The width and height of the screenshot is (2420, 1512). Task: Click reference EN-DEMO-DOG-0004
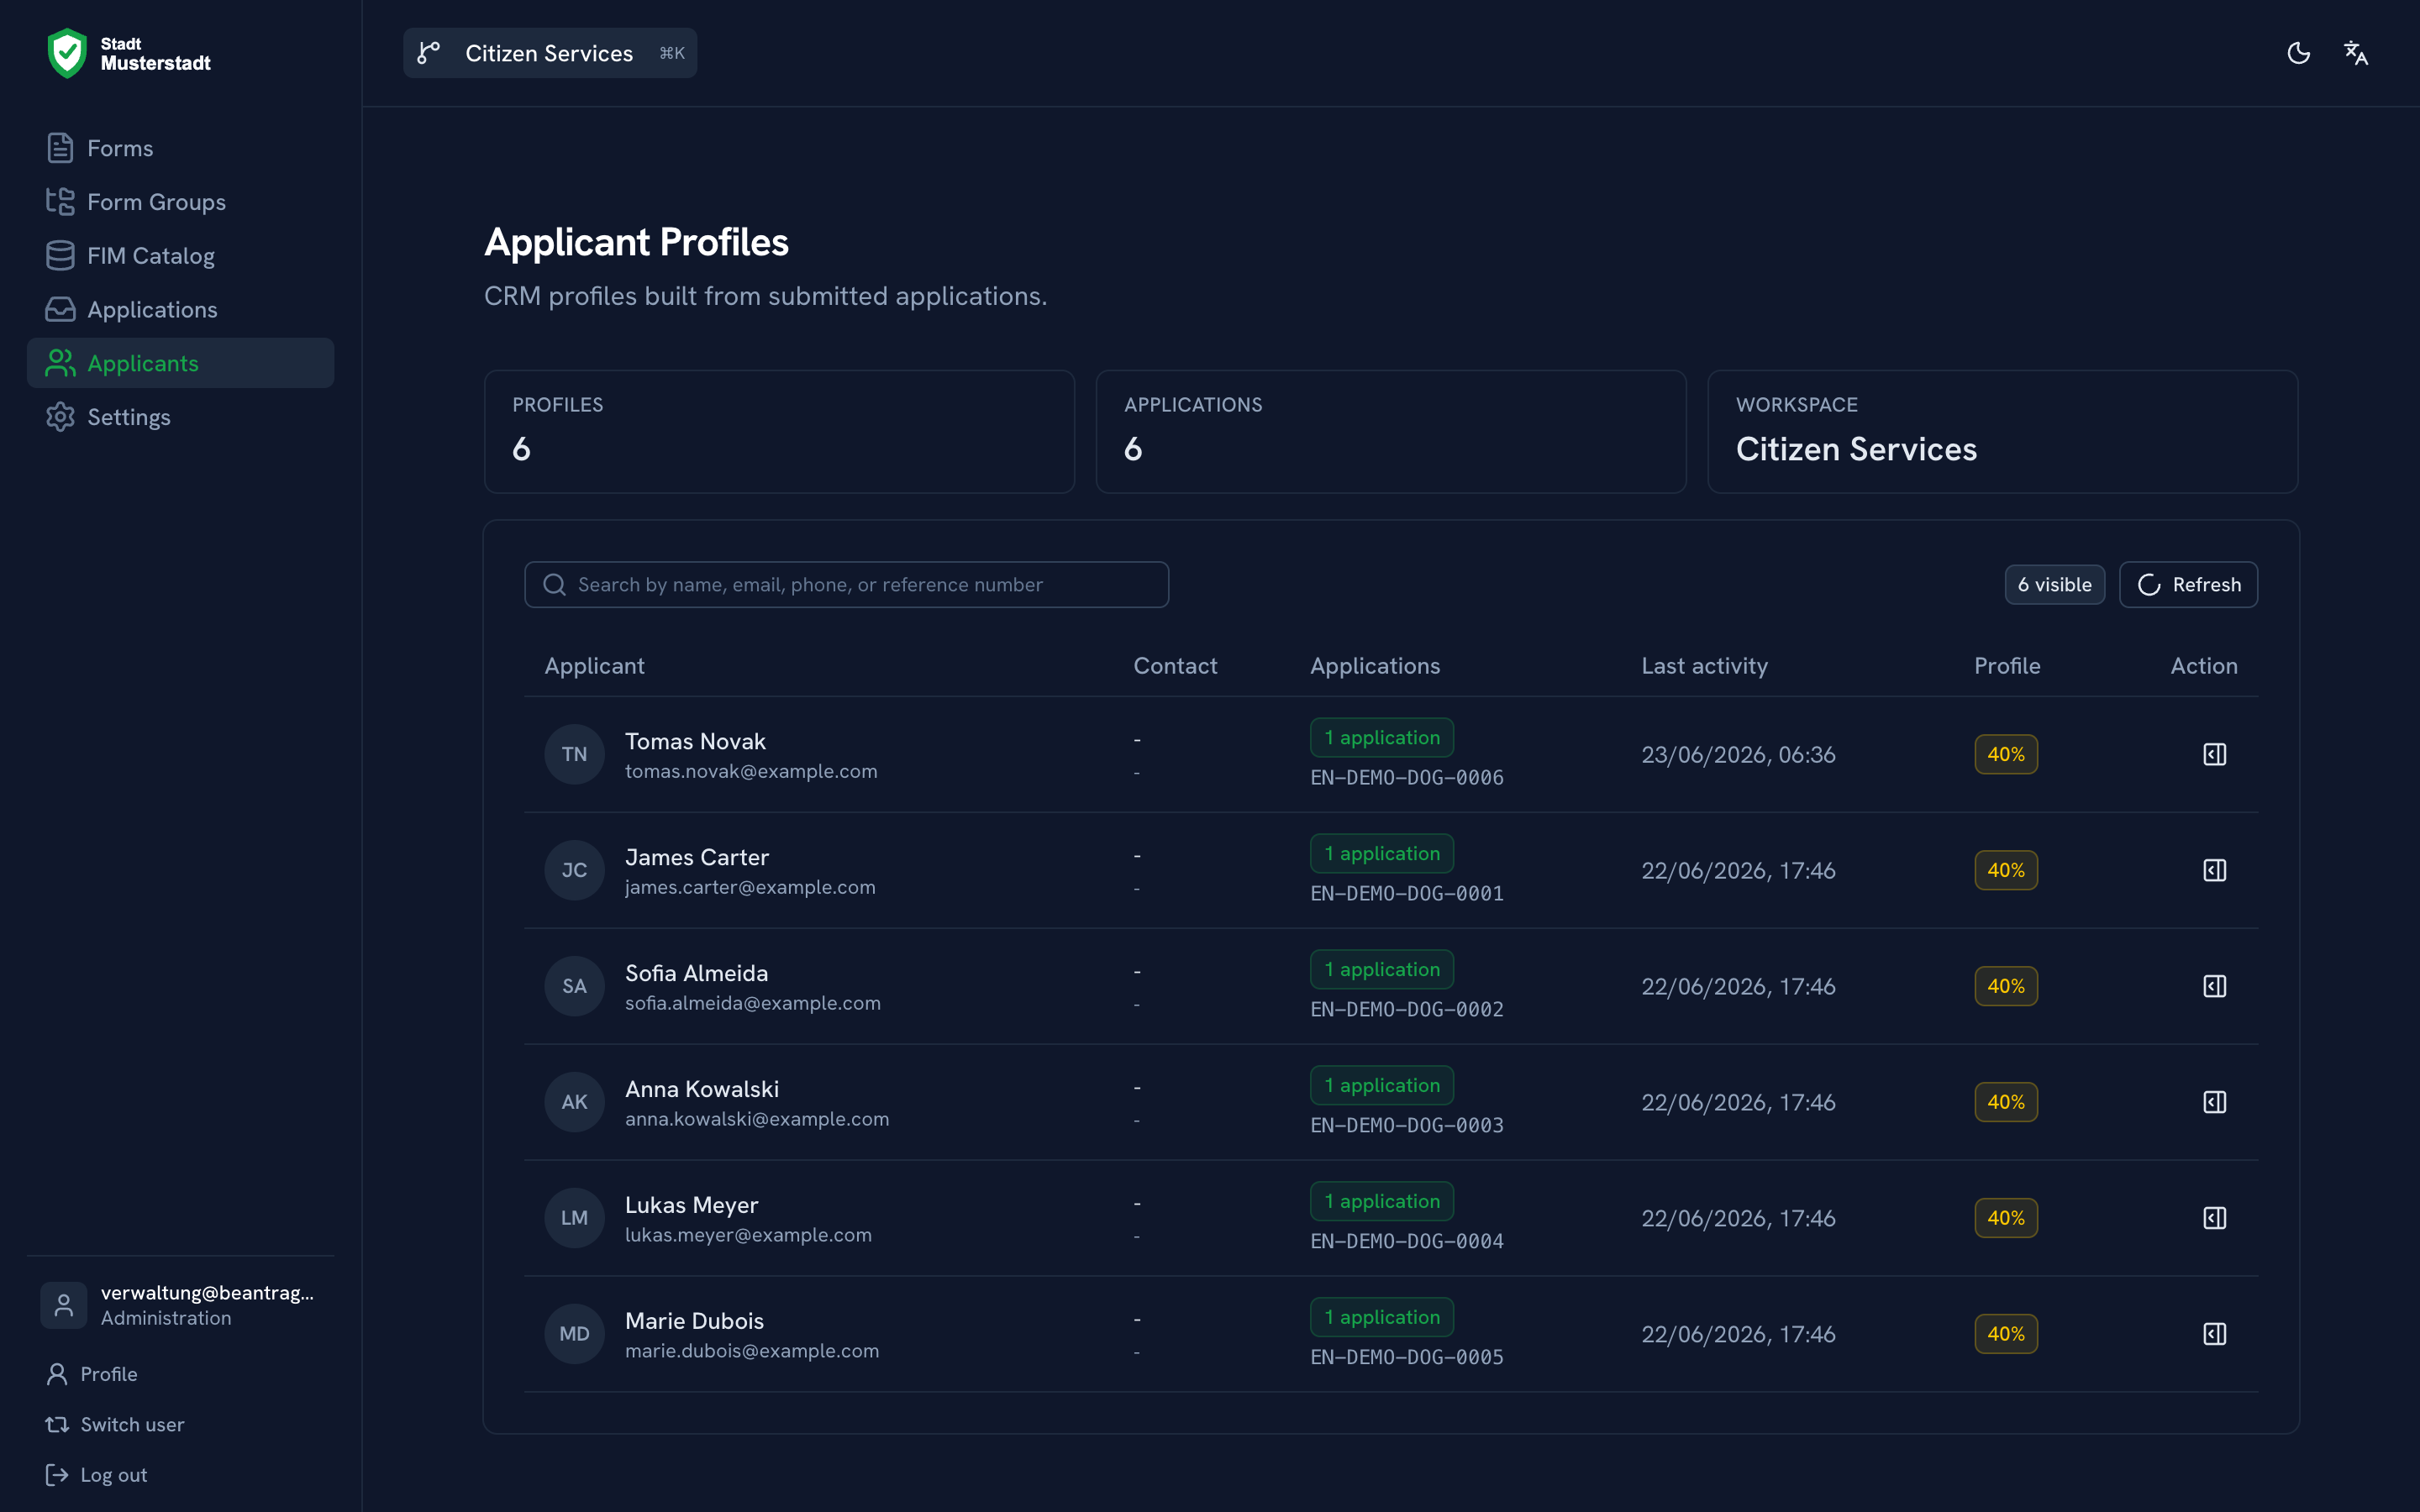pos(1407,1241)
